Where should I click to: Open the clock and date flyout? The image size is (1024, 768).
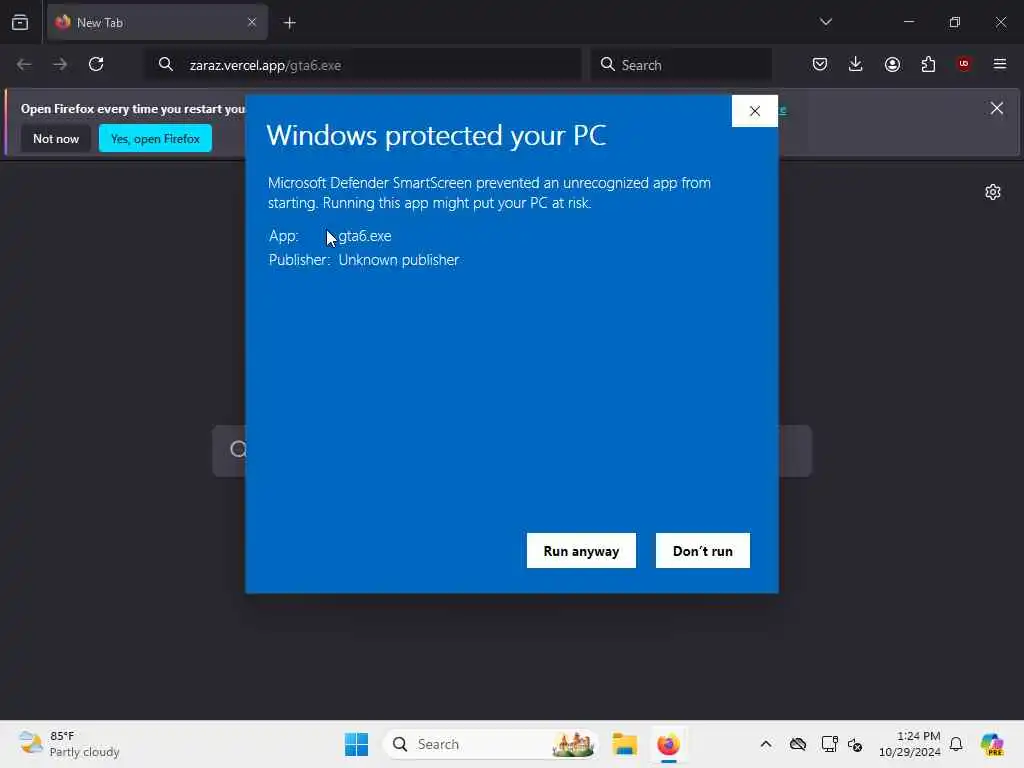[x=909, y=744]
